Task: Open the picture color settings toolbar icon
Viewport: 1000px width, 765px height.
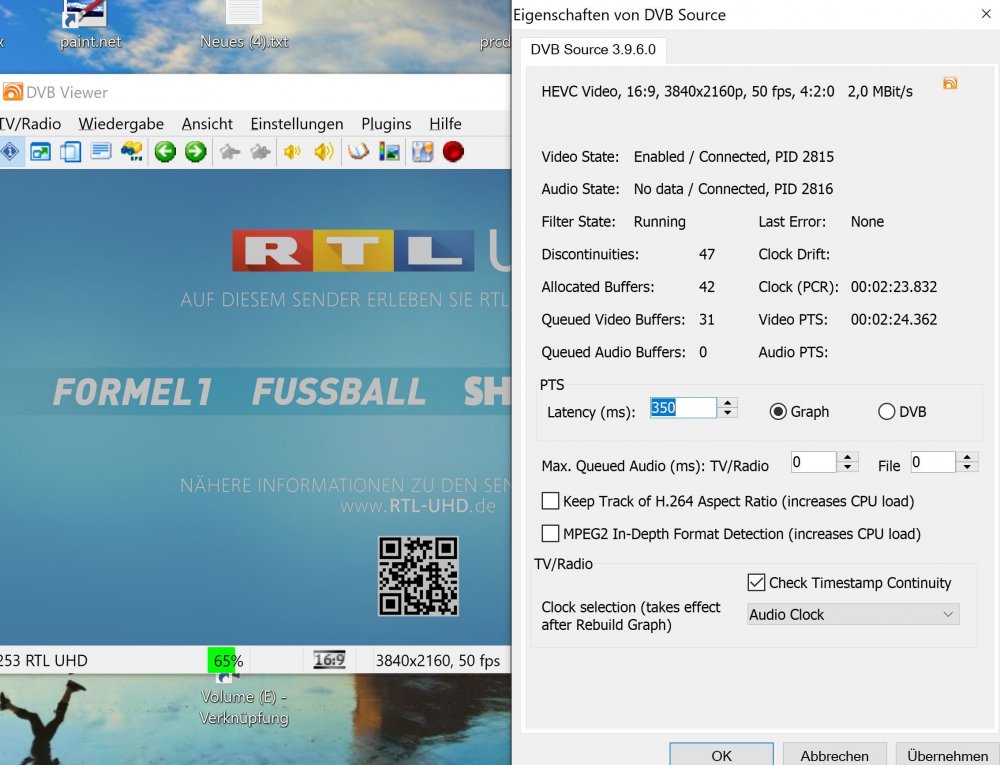Action: click(389, 152)
